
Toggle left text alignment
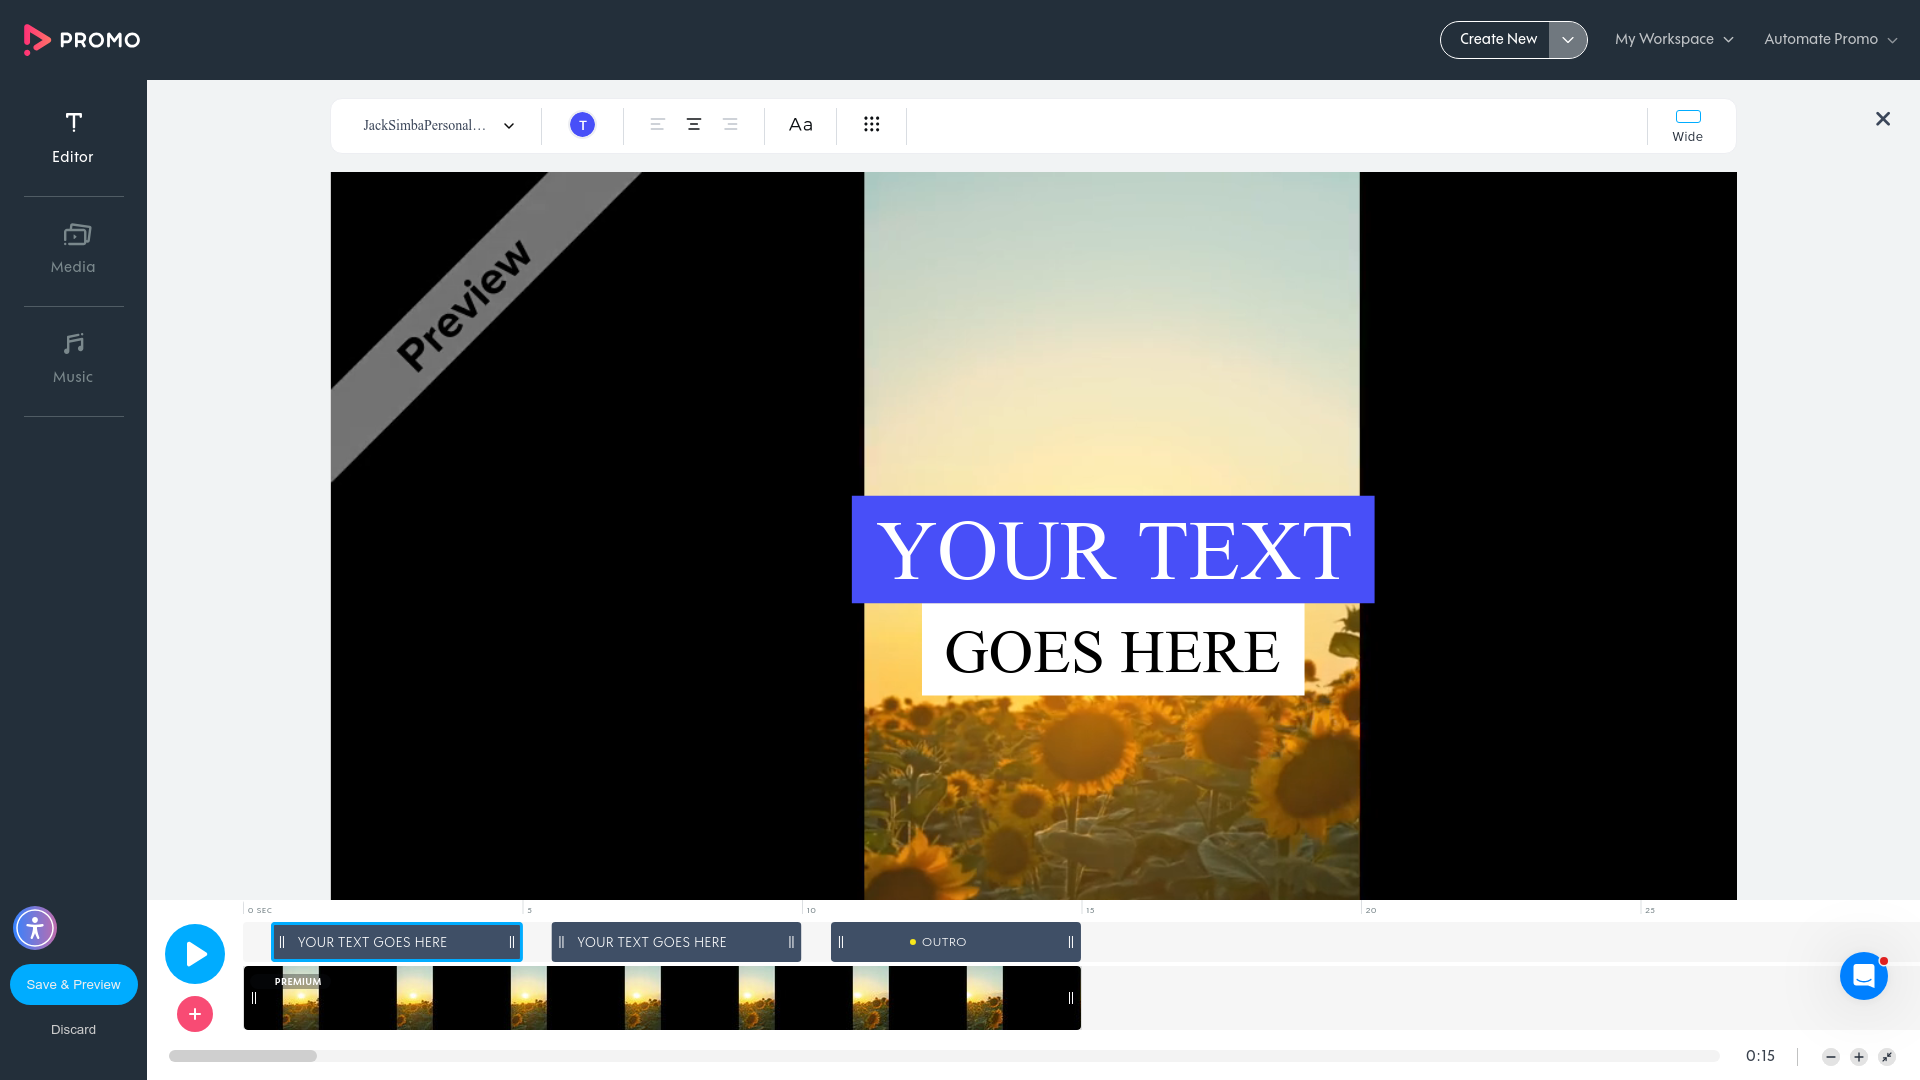click(x=657, y=124)
